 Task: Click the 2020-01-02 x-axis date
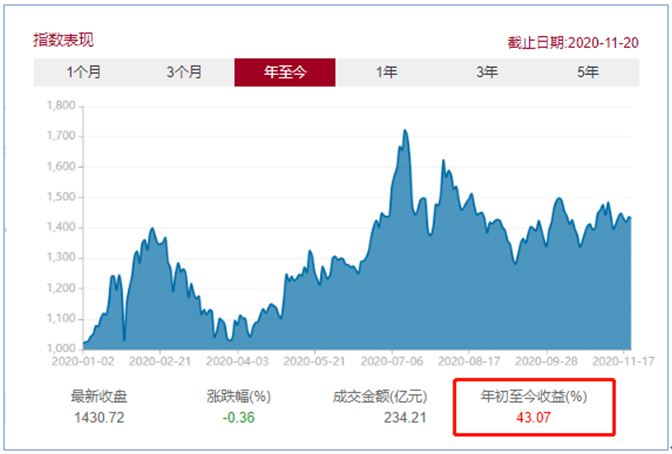coord(83,361)
